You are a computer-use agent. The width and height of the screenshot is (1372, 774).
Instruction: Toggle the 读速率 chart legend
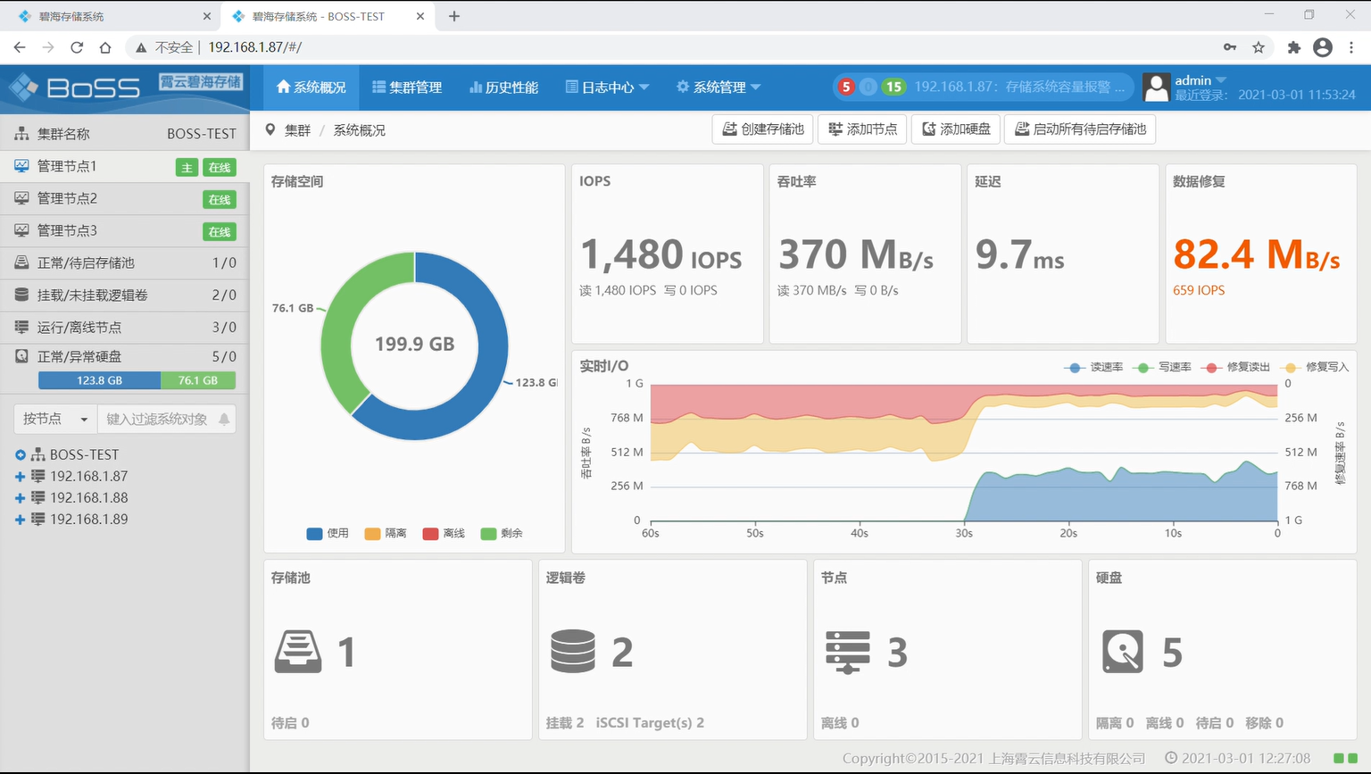1094,368
